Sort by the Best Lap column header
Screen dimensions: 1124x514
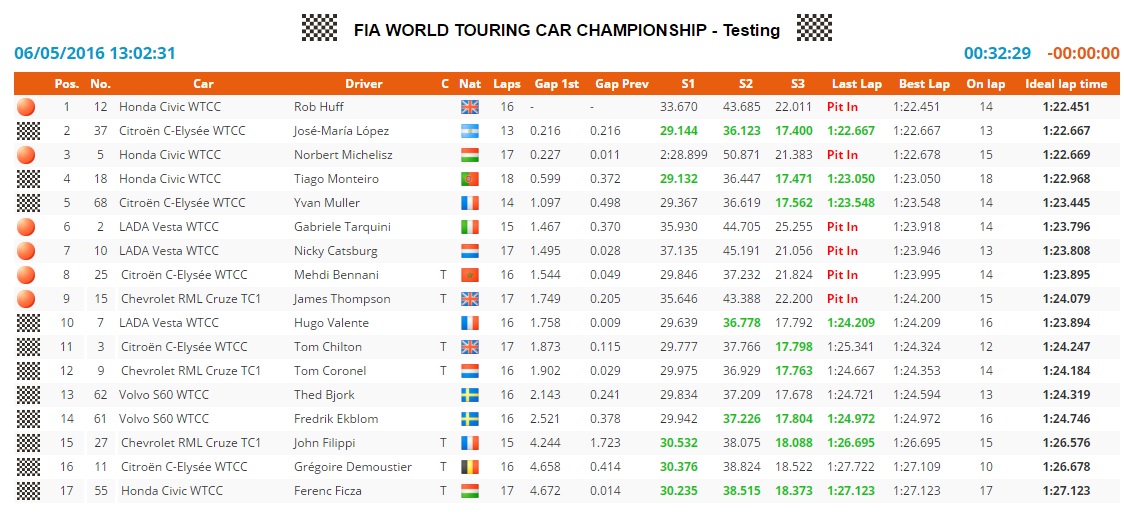pos(924,84)
